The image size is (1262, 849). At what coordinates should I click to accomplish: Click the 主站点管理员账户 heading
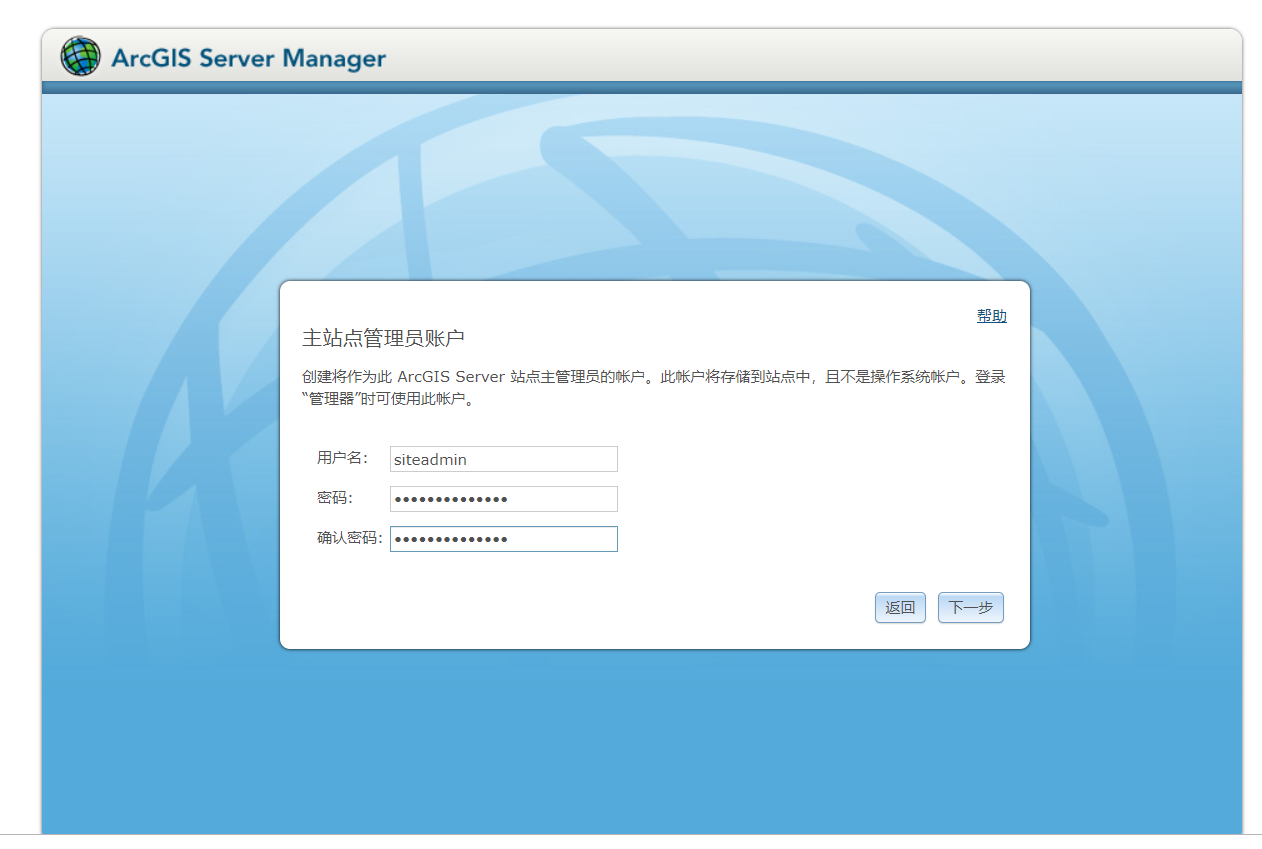383,339
